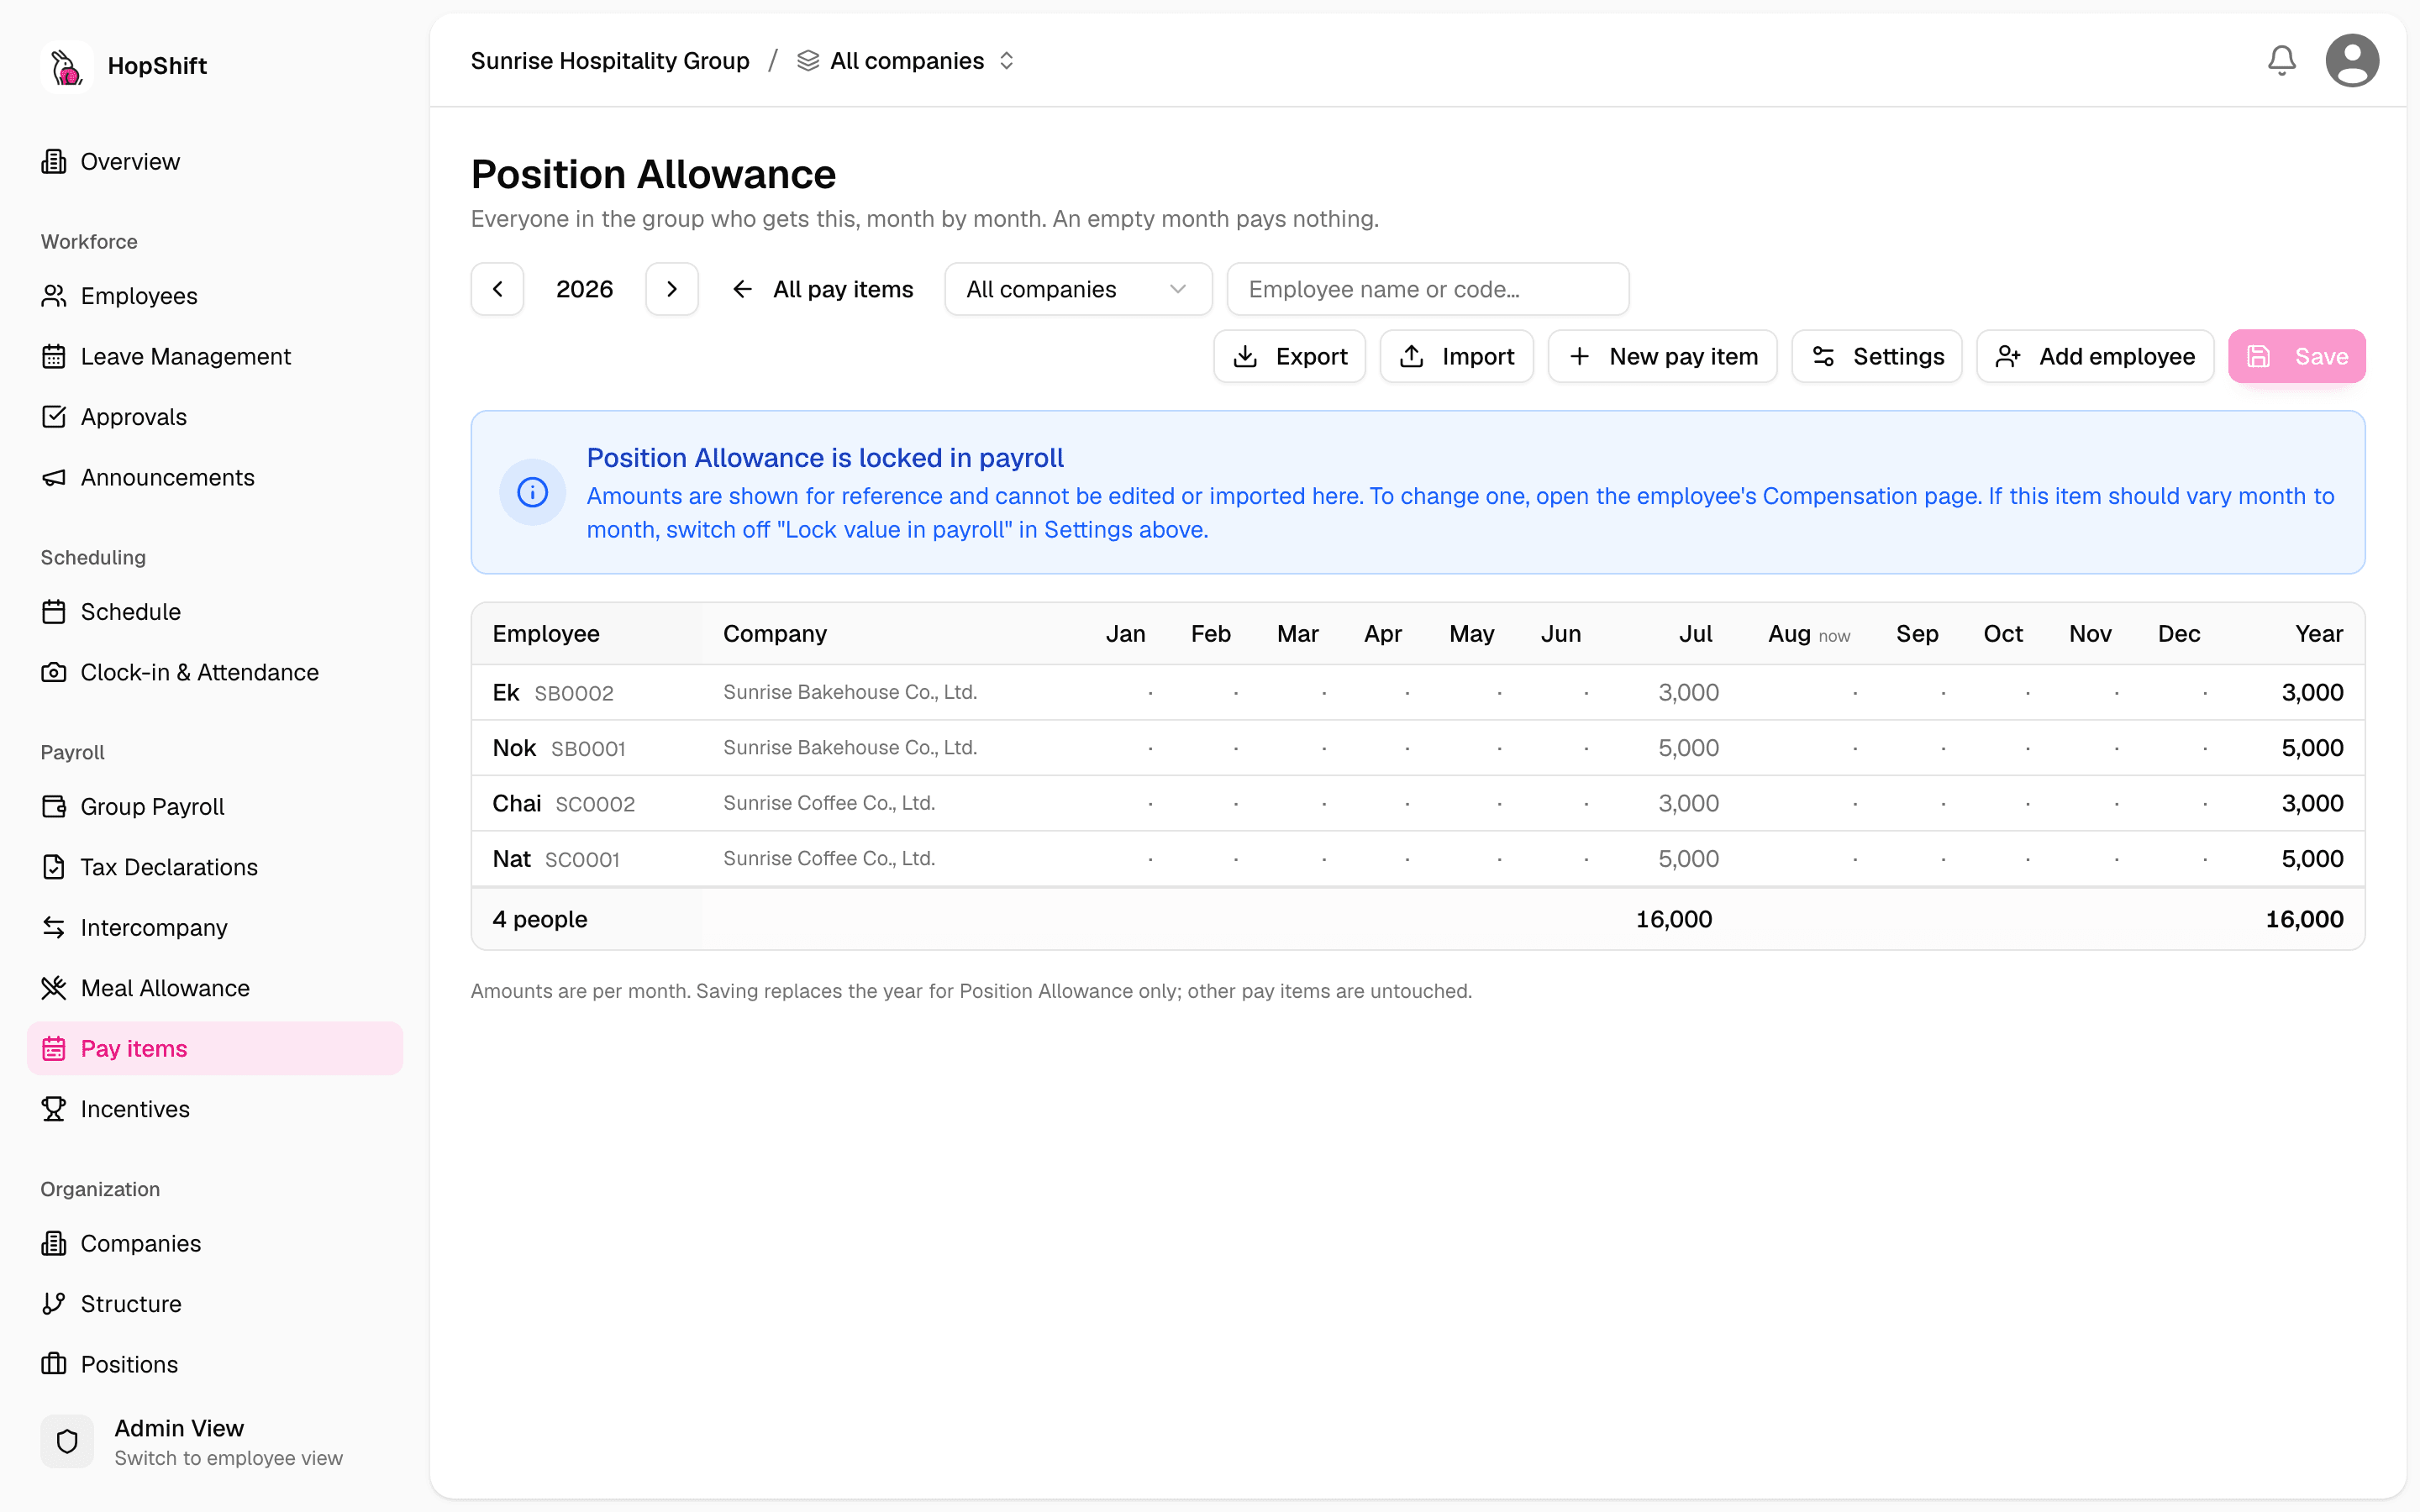This screenshot has height=1512, width=2420.
Task: Open the All companies filter dropdown
Action: (1078, 289)
